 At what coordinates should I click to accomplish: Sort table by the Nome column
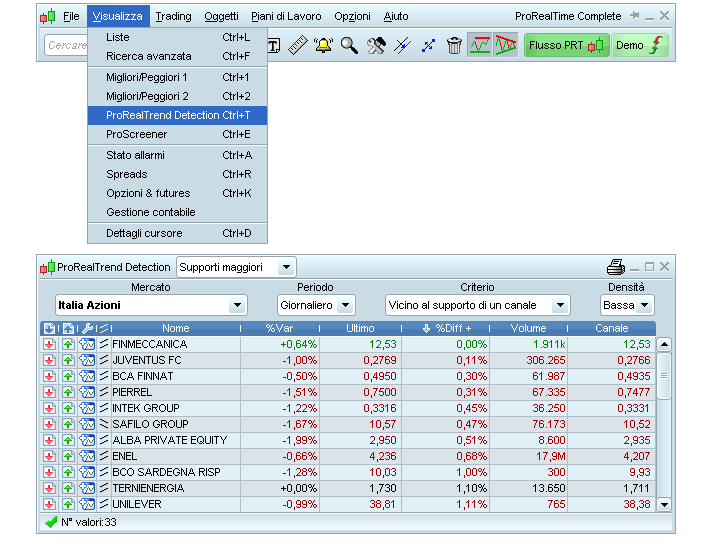[x=176, y=329]
